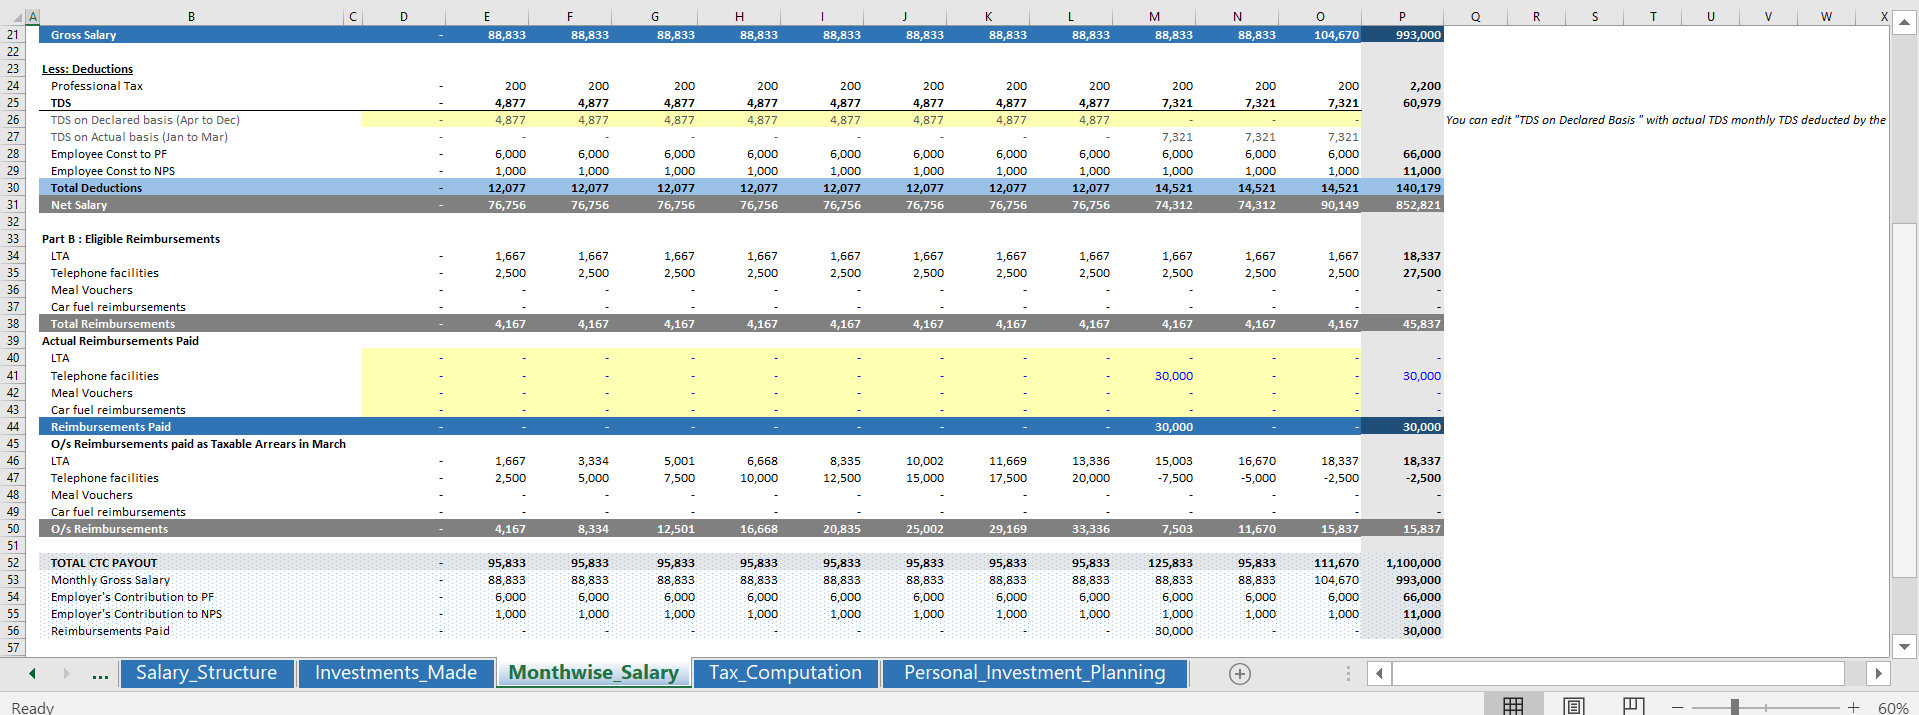Click the 'Professional Tax' label

pyautogui.click(x=97, y=86)
